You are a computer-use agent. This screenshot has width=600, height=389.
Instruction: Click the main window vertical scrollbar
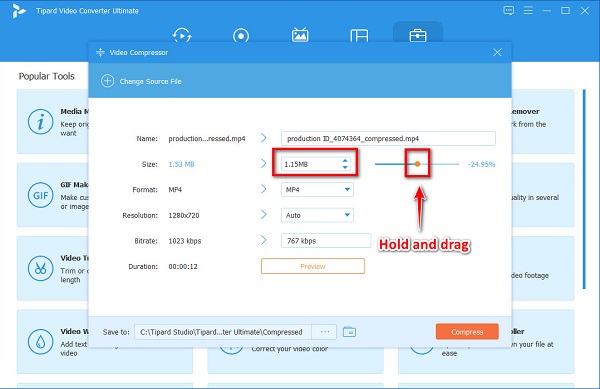[x=584, y=189]
